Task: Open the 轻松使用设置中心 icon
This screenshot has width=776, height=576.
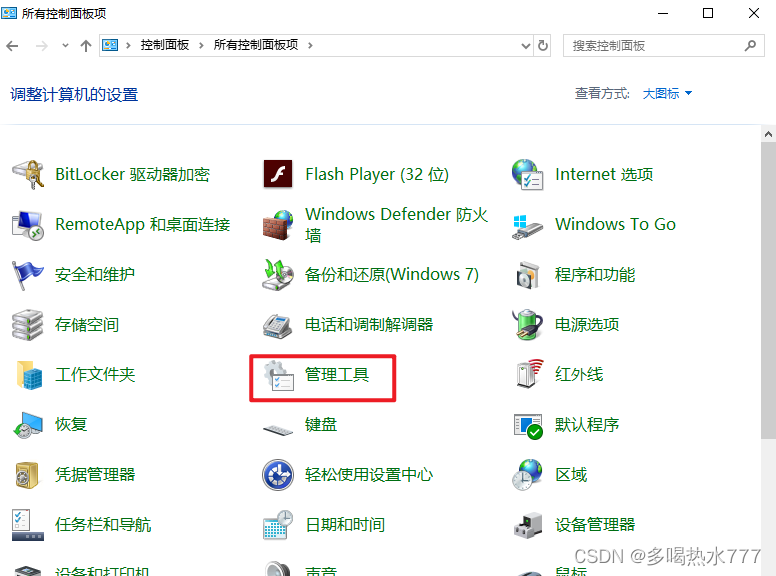Action: pos(278,475)
